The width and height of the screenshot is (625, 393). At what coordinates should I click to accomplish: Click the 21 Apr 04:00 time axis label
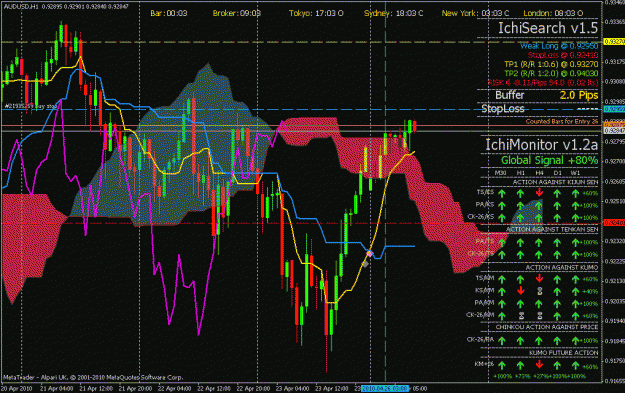(x=57, y=388)
